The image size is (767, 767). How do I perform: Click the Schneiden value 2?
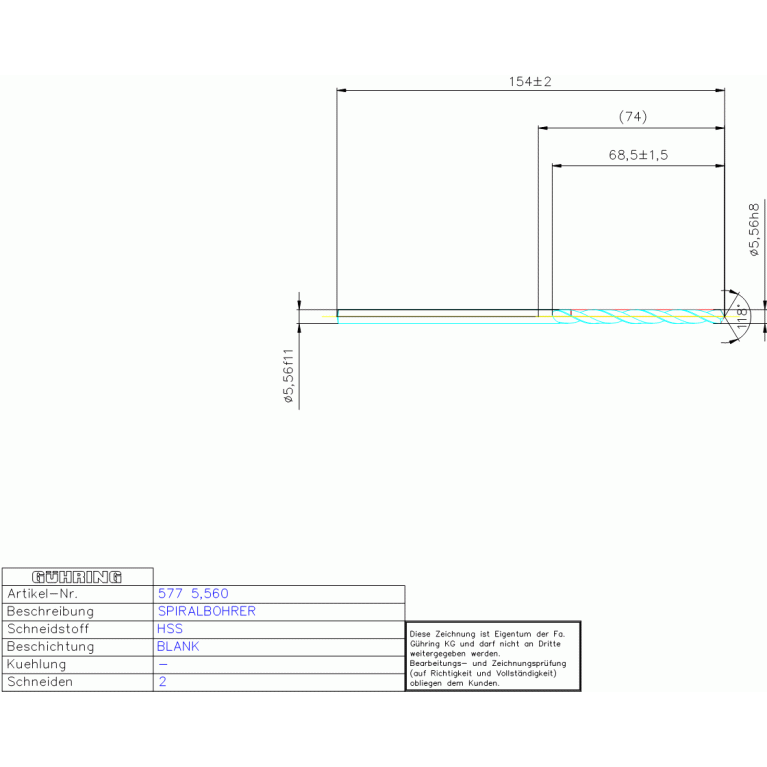[162, 682]
